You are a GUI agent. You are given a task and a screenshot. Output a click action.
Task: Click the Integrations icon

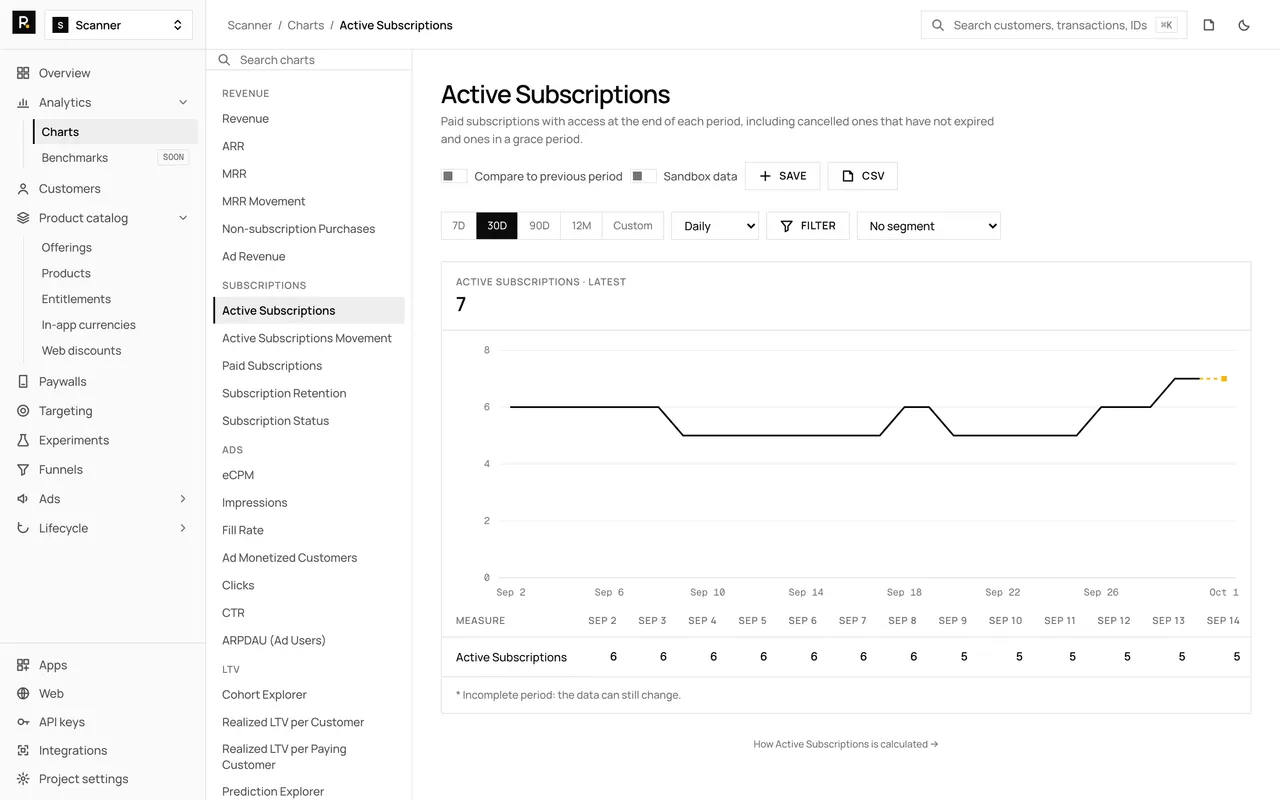pyautogui.click(x=23, y=750)
